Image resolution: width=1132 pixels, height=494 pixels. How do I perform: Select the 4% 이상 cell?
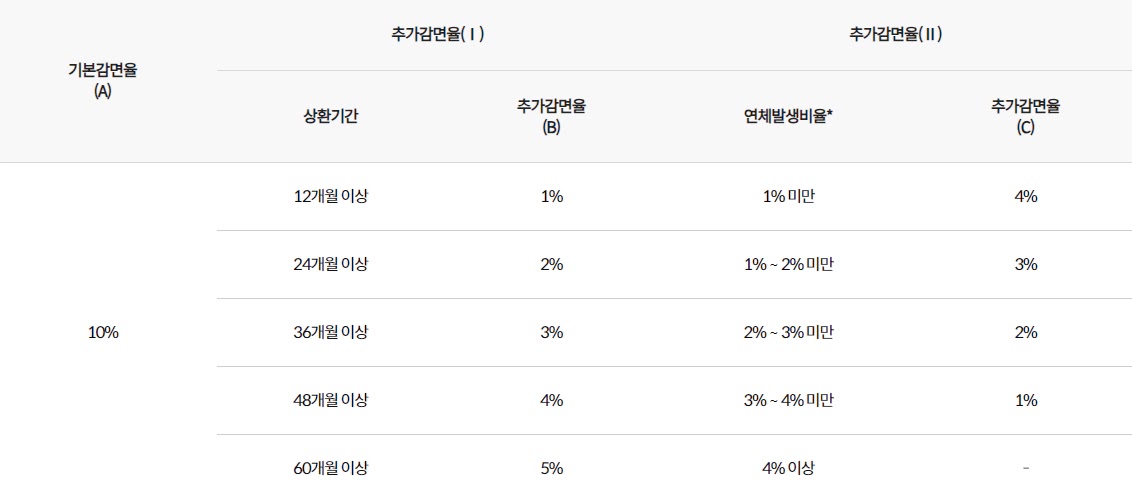tap(788, 468)
